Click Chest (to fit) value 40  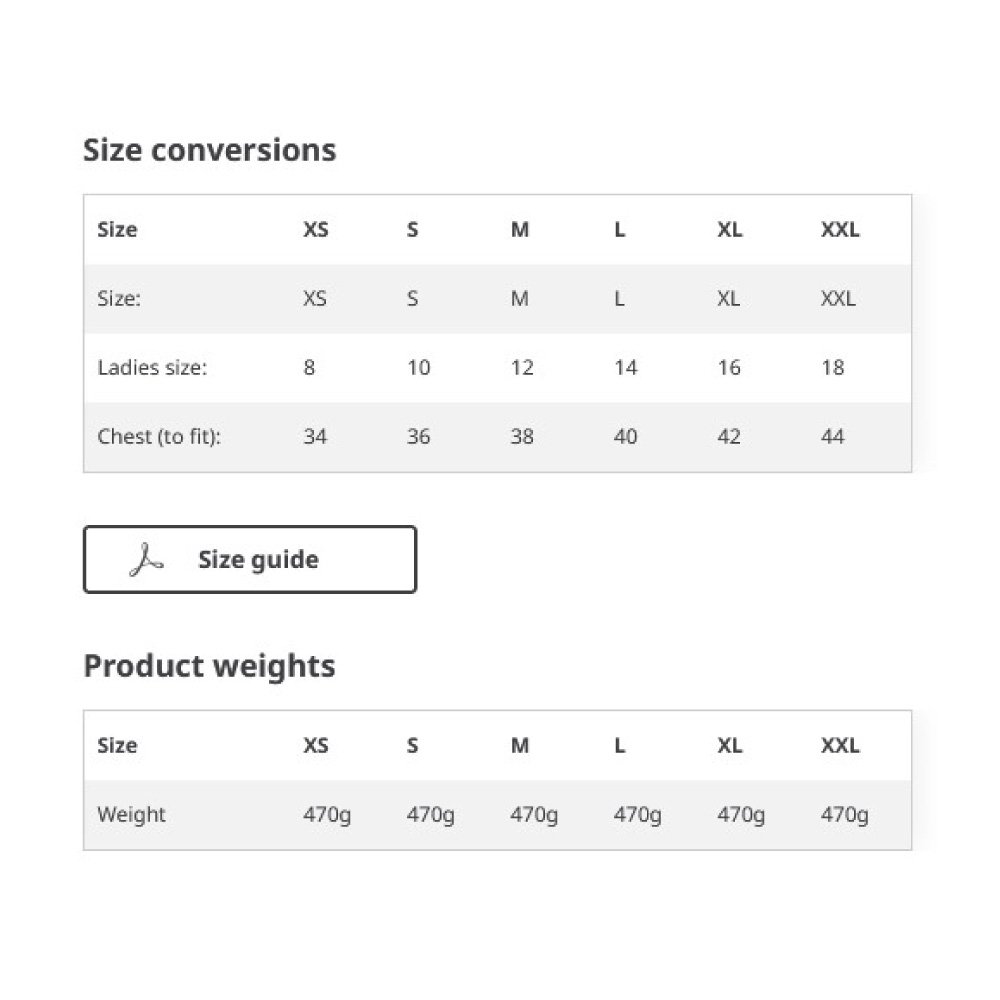point(626,436)
